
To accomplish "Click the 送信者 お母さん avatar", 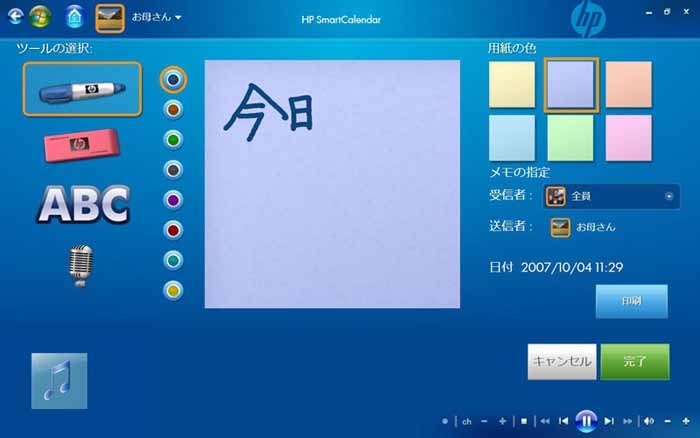I will (x=560, y=227).
